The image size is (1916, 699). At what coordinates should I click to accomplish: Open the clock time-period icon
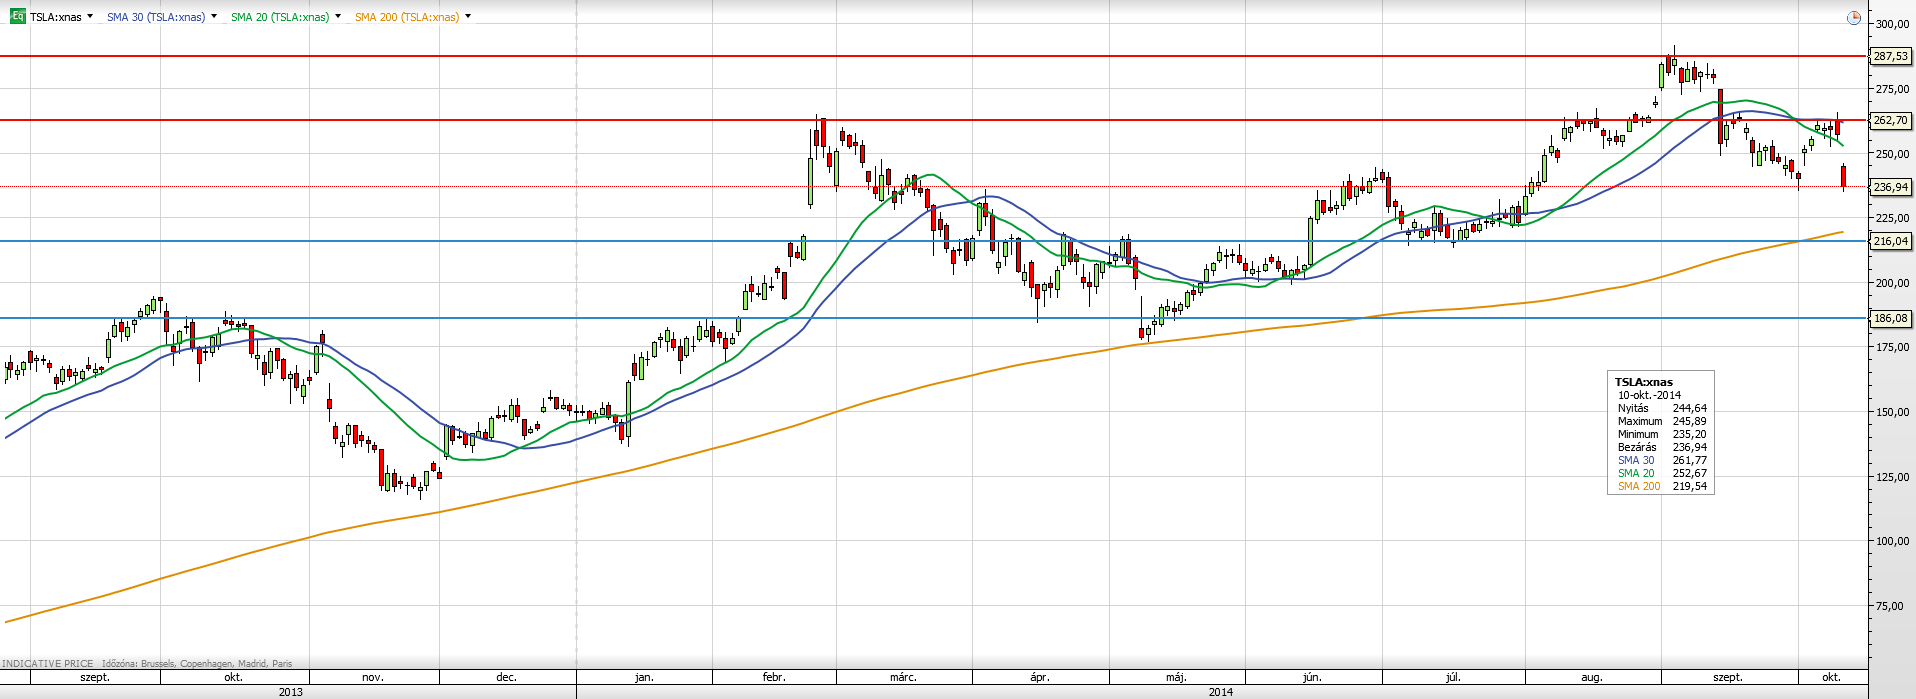tap(1853, 18)
